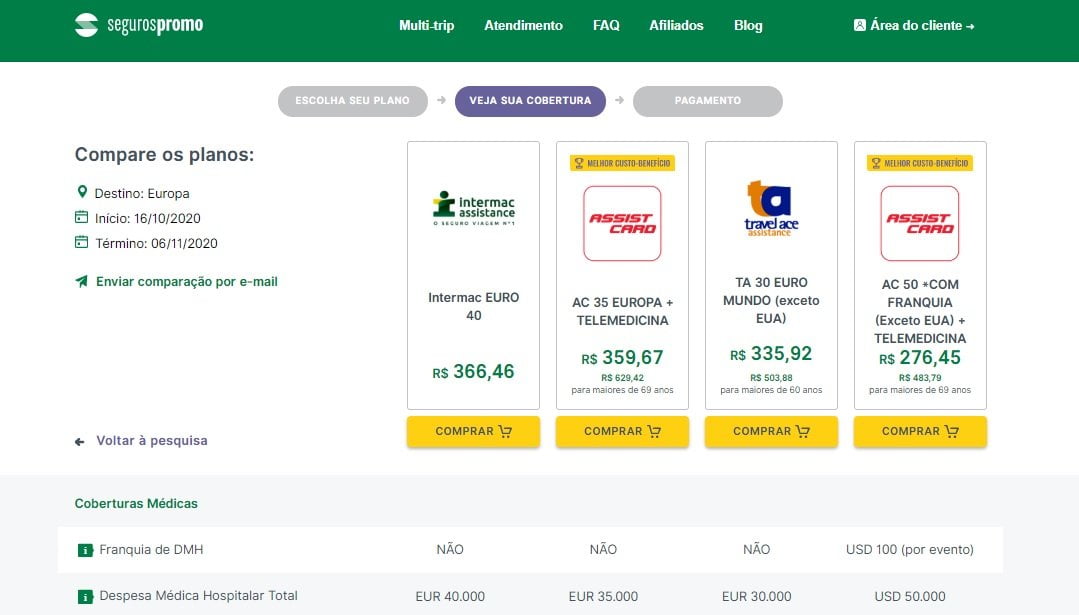Click the location pin icon by Destino

coord(82,192)
